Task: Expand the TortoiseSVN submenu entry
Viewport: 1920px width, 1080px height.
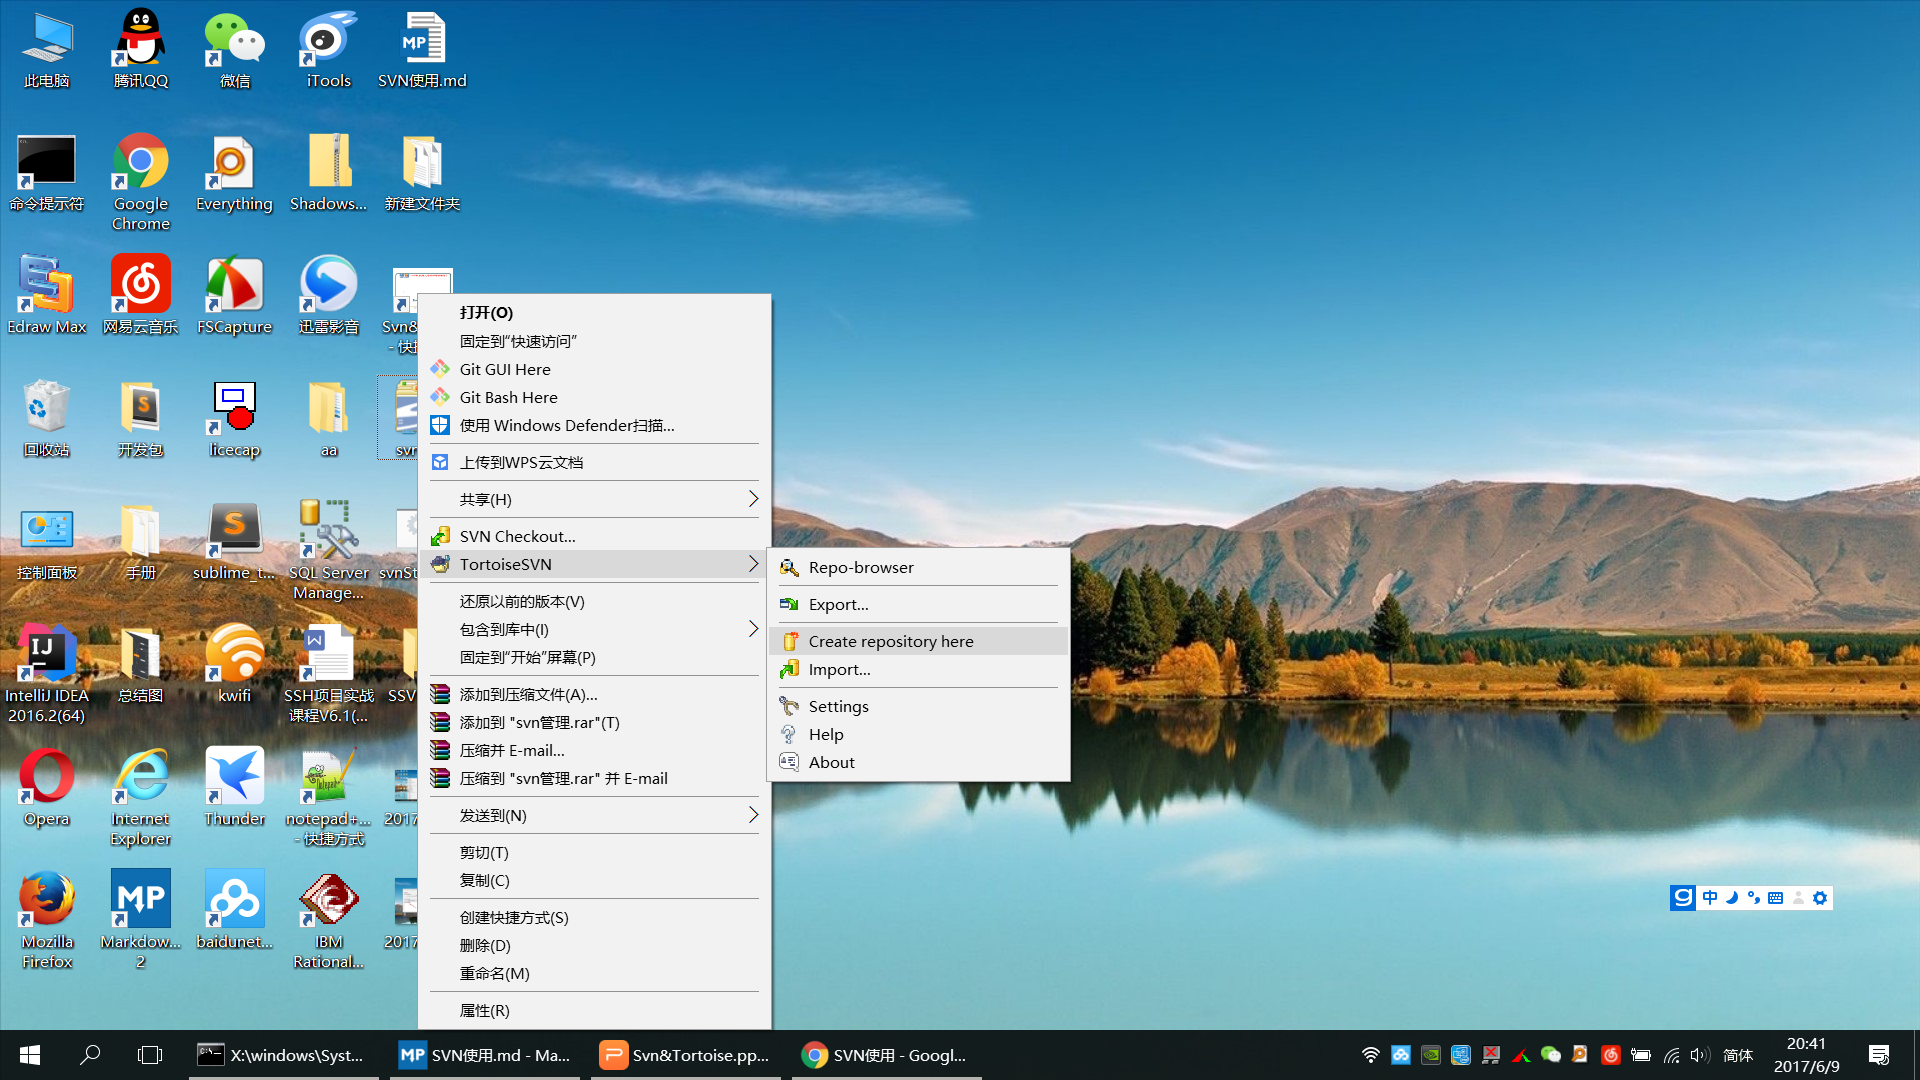Action: point(594,564)
